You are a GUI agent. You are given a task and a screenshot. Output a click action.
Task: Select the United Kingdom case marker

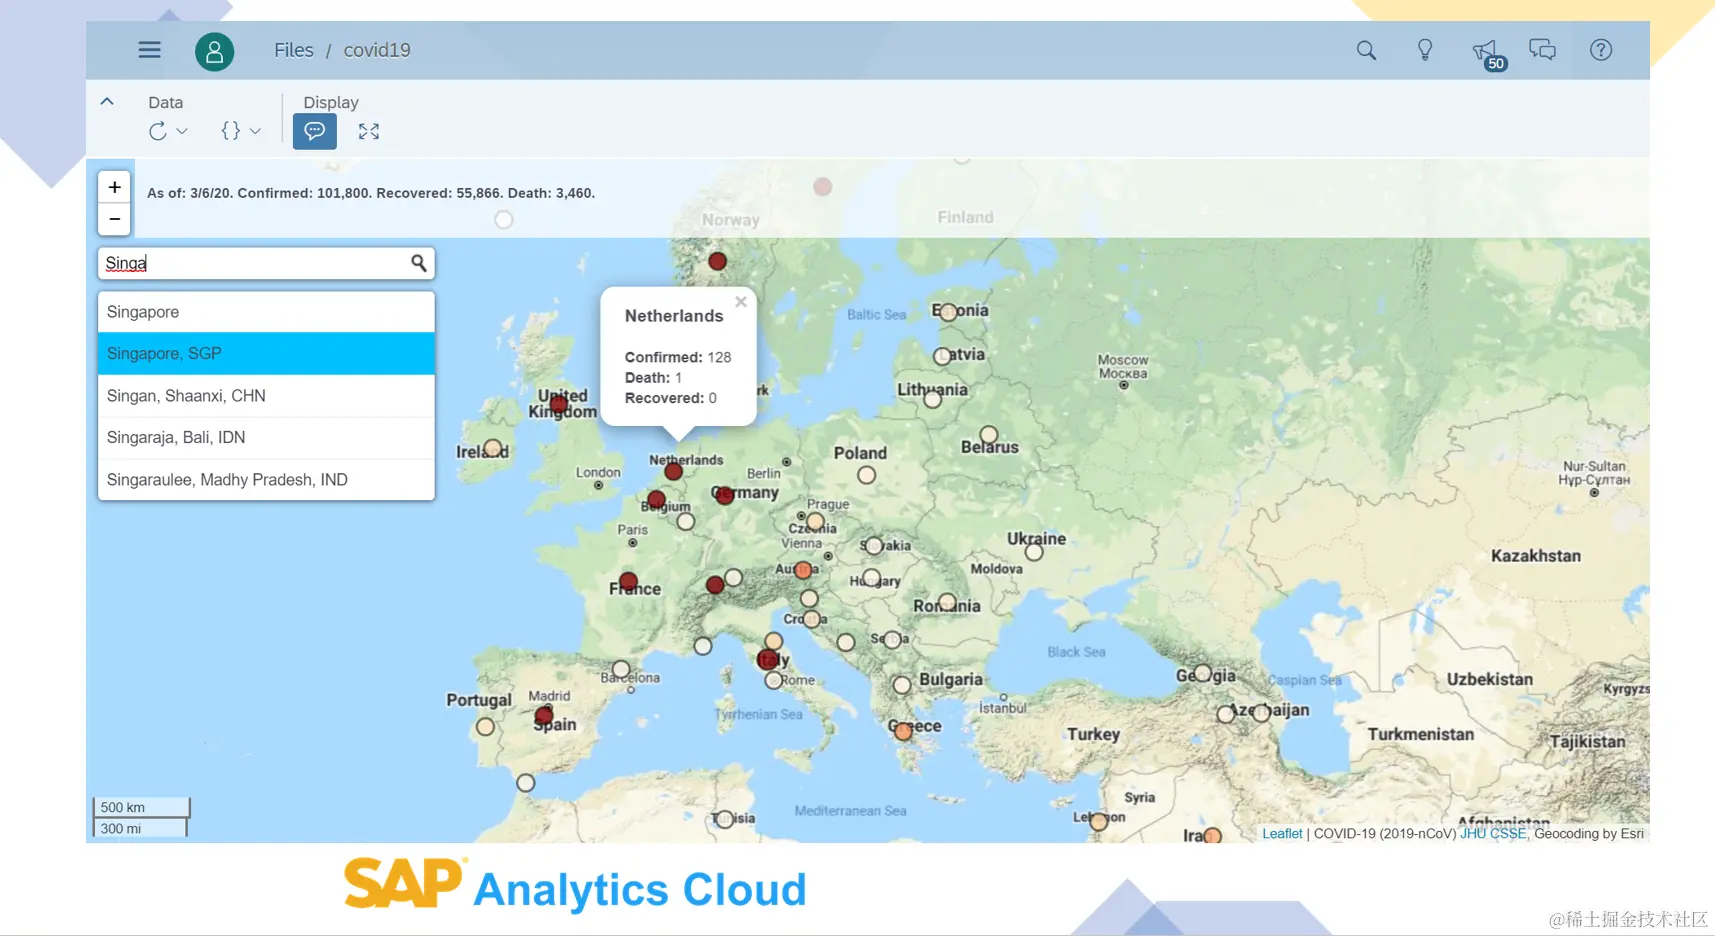pos(559,404)
